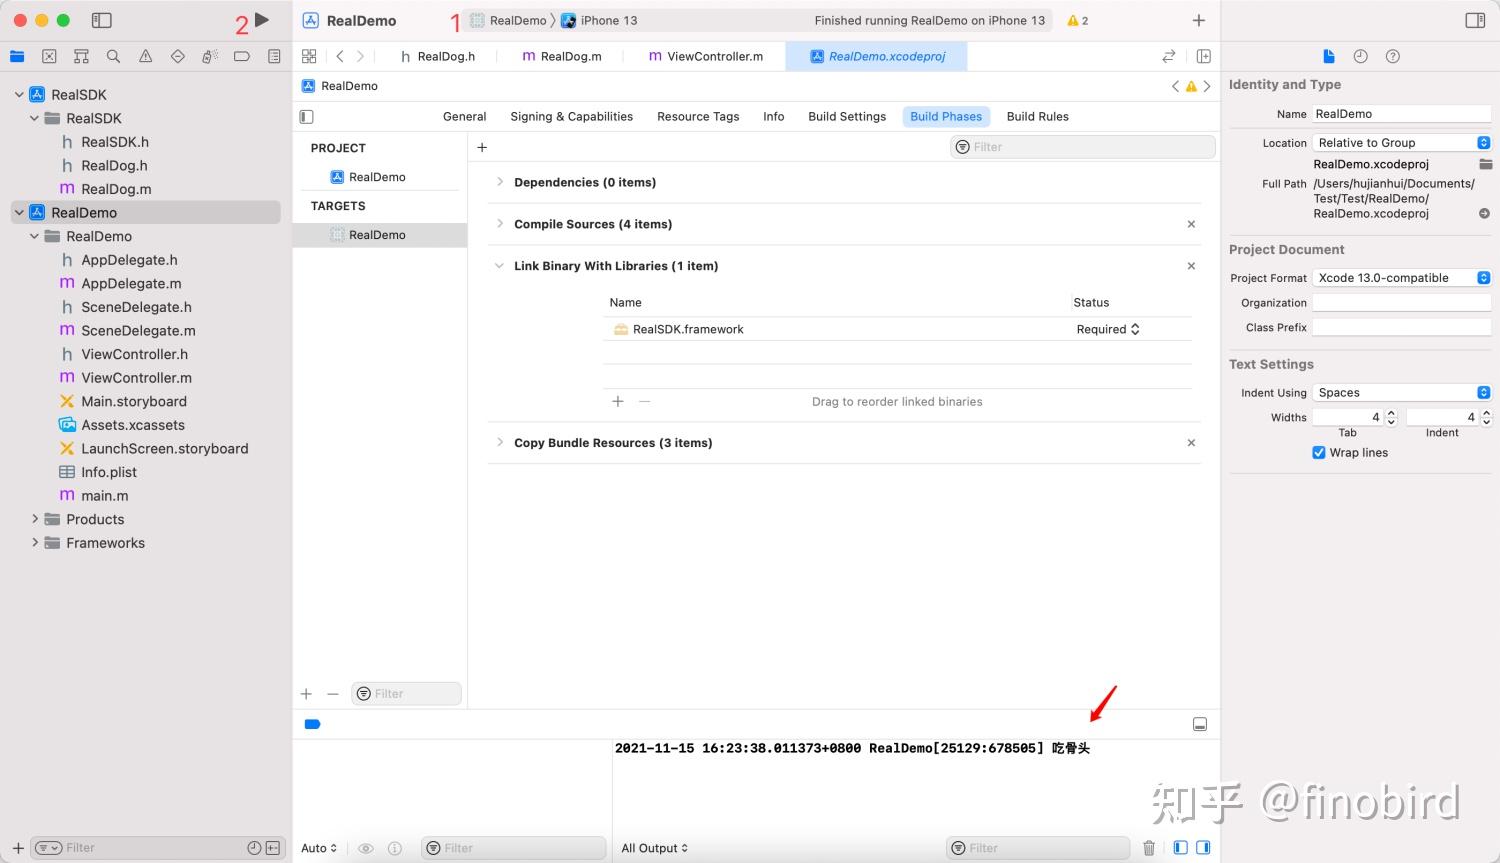1500x863 pixels.
Task: Add a library with the plus button
Action: pos(618,401)
